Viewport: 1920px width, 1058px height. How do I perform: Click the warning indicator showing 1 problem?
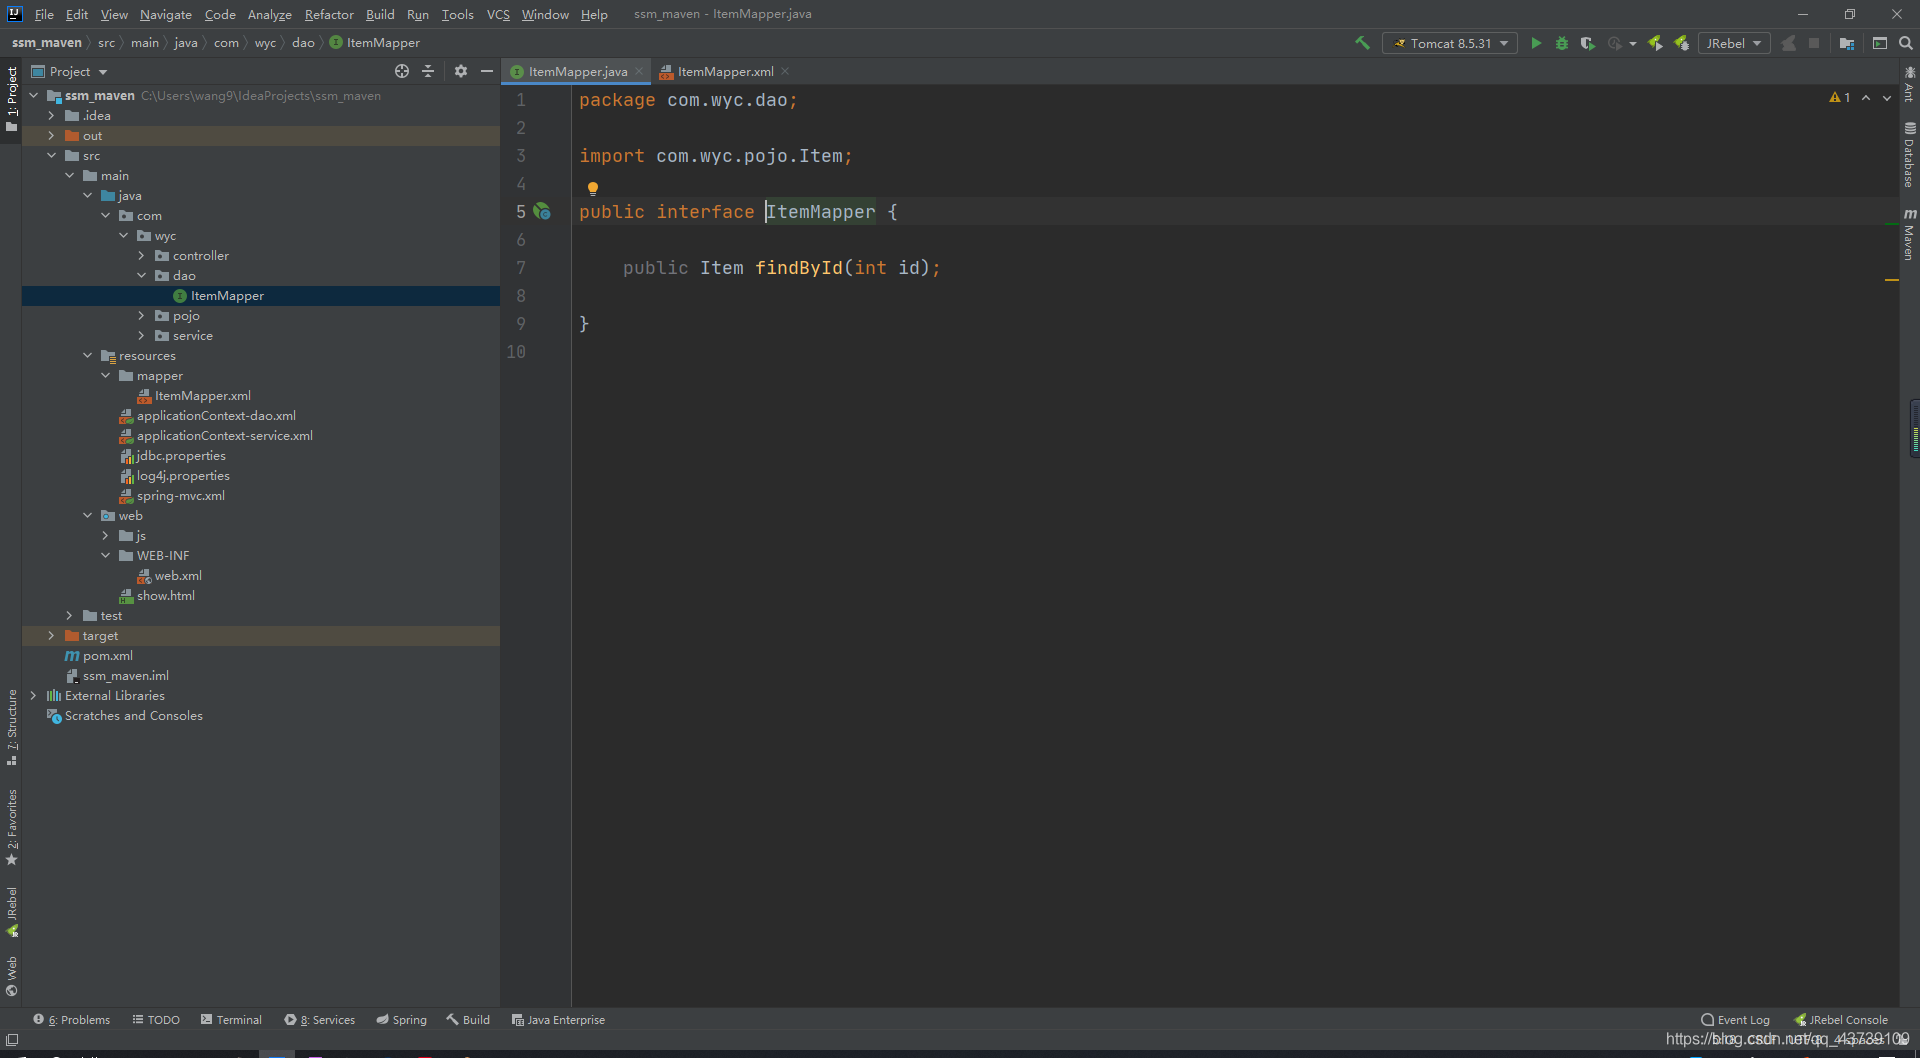click(1839, 97)
